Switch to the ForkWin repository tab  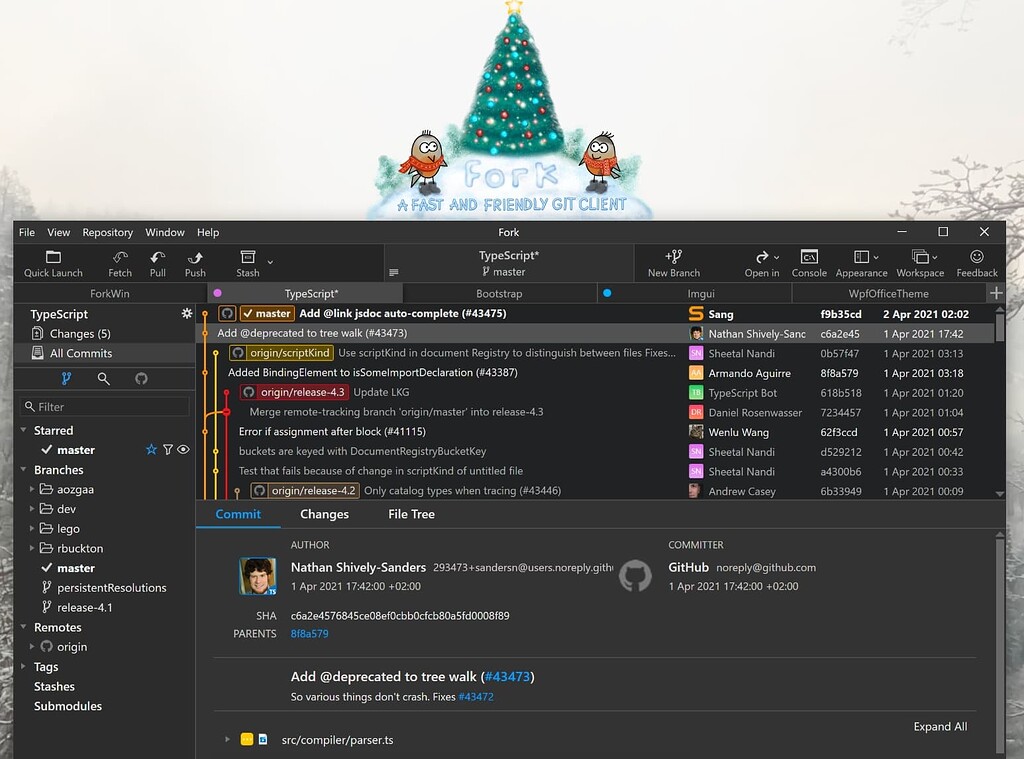tap(110, 293)
